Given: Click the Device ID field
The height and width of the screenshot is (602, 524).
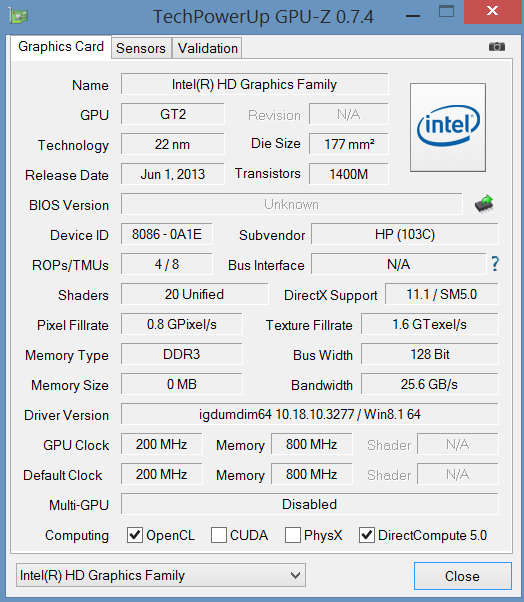Looking at the screenshot, I should [x=167, y=234].
